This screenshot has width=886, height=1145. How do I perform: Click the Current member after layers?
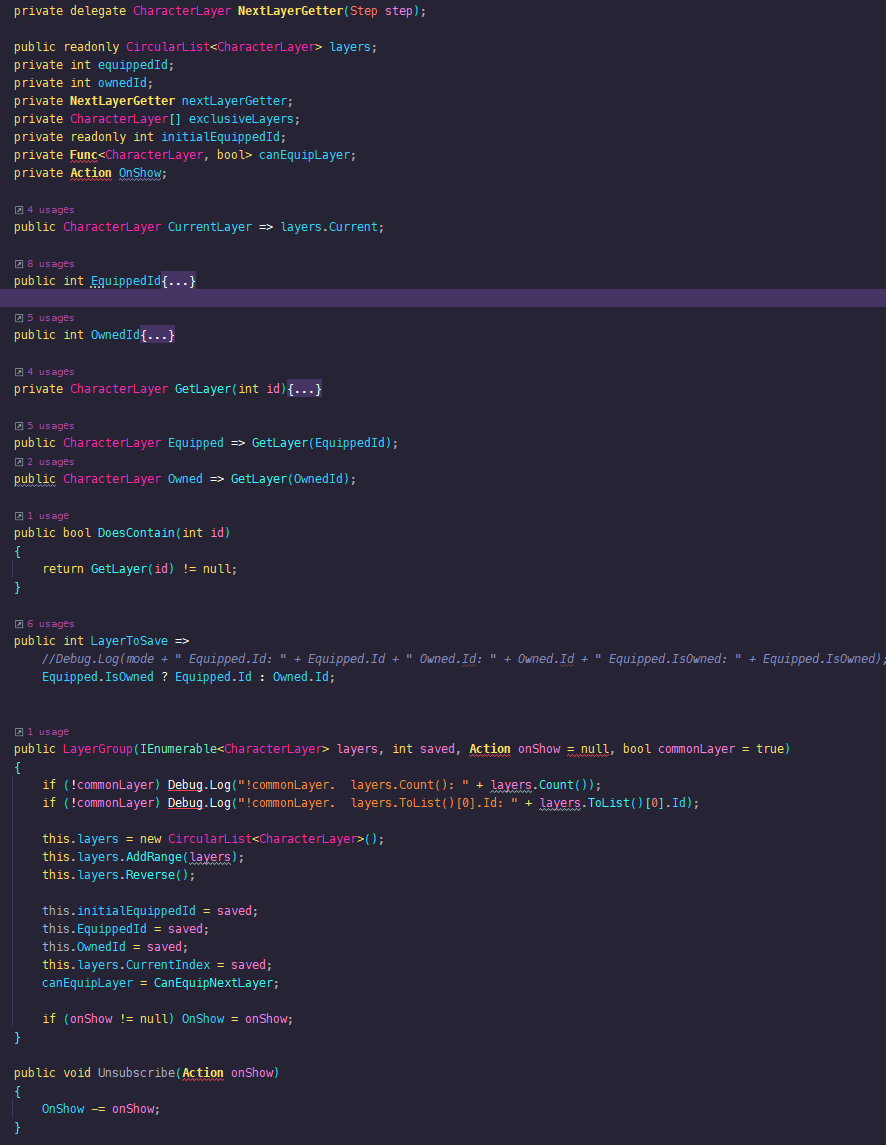pos(353,227)
